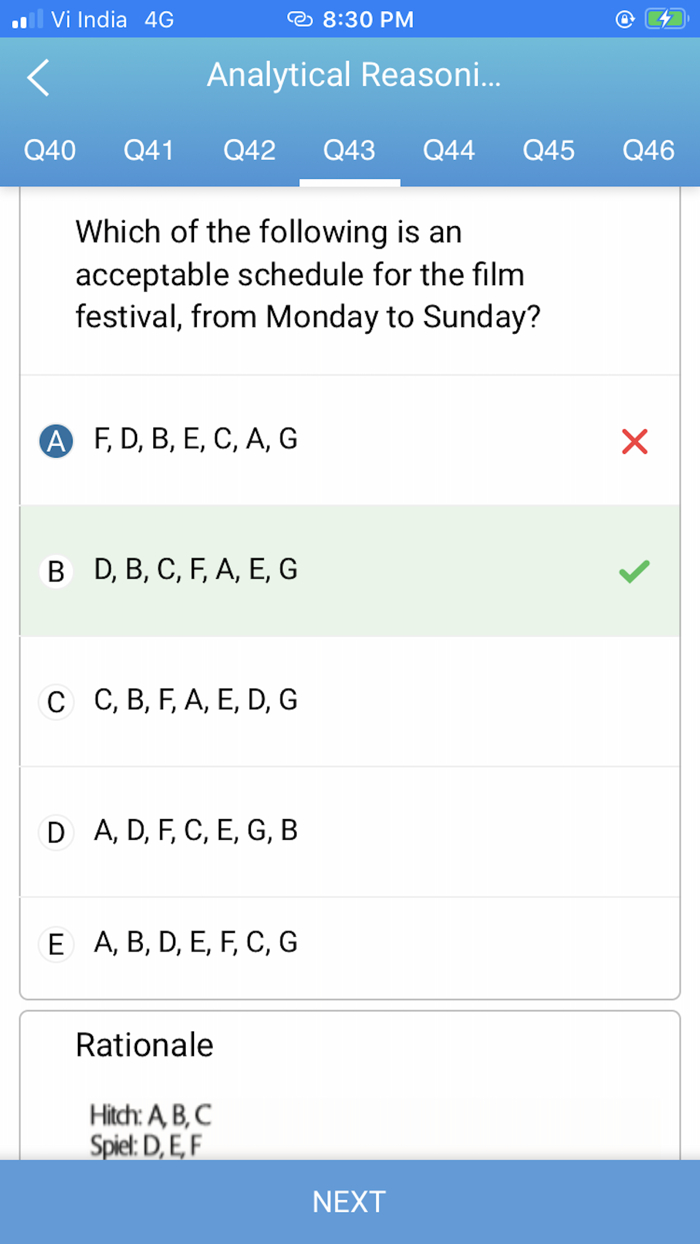Tap the Rationale section heading
This screenshot has width=700, height=1244.
tap(144, 1045)
